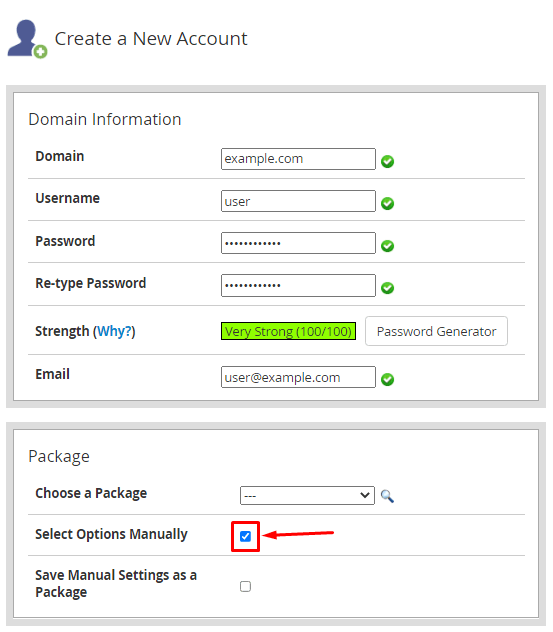553x632 pixels.
Task: Open the Choose a Package dropdown
Action: pos(307,495)
